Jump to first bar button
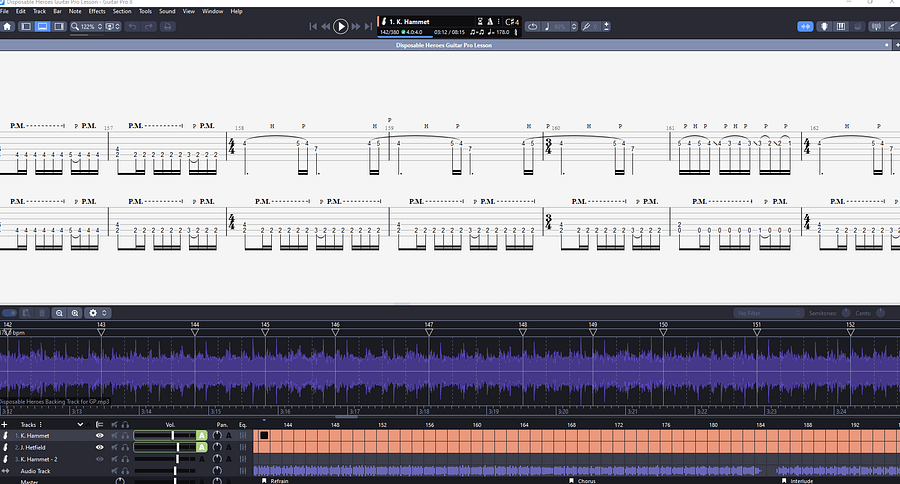900x484 pixels. pyautogui.click(x=313, y=26)
